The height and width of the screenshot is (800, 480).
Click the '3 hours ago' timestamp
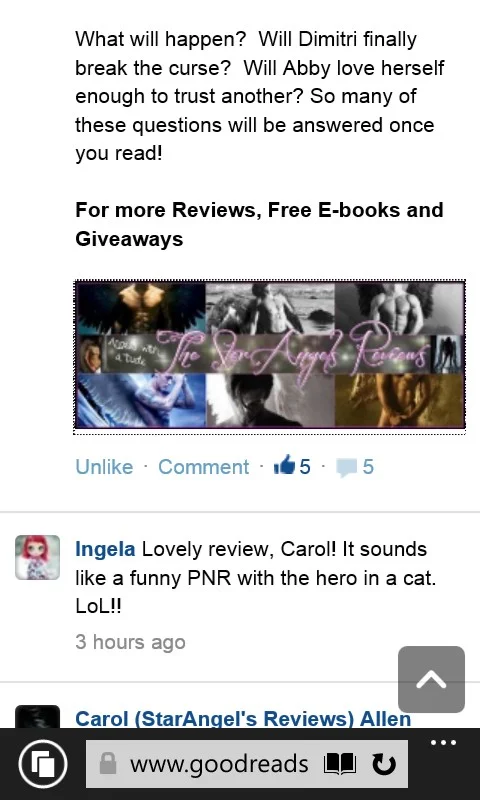(x=130, y=642)
